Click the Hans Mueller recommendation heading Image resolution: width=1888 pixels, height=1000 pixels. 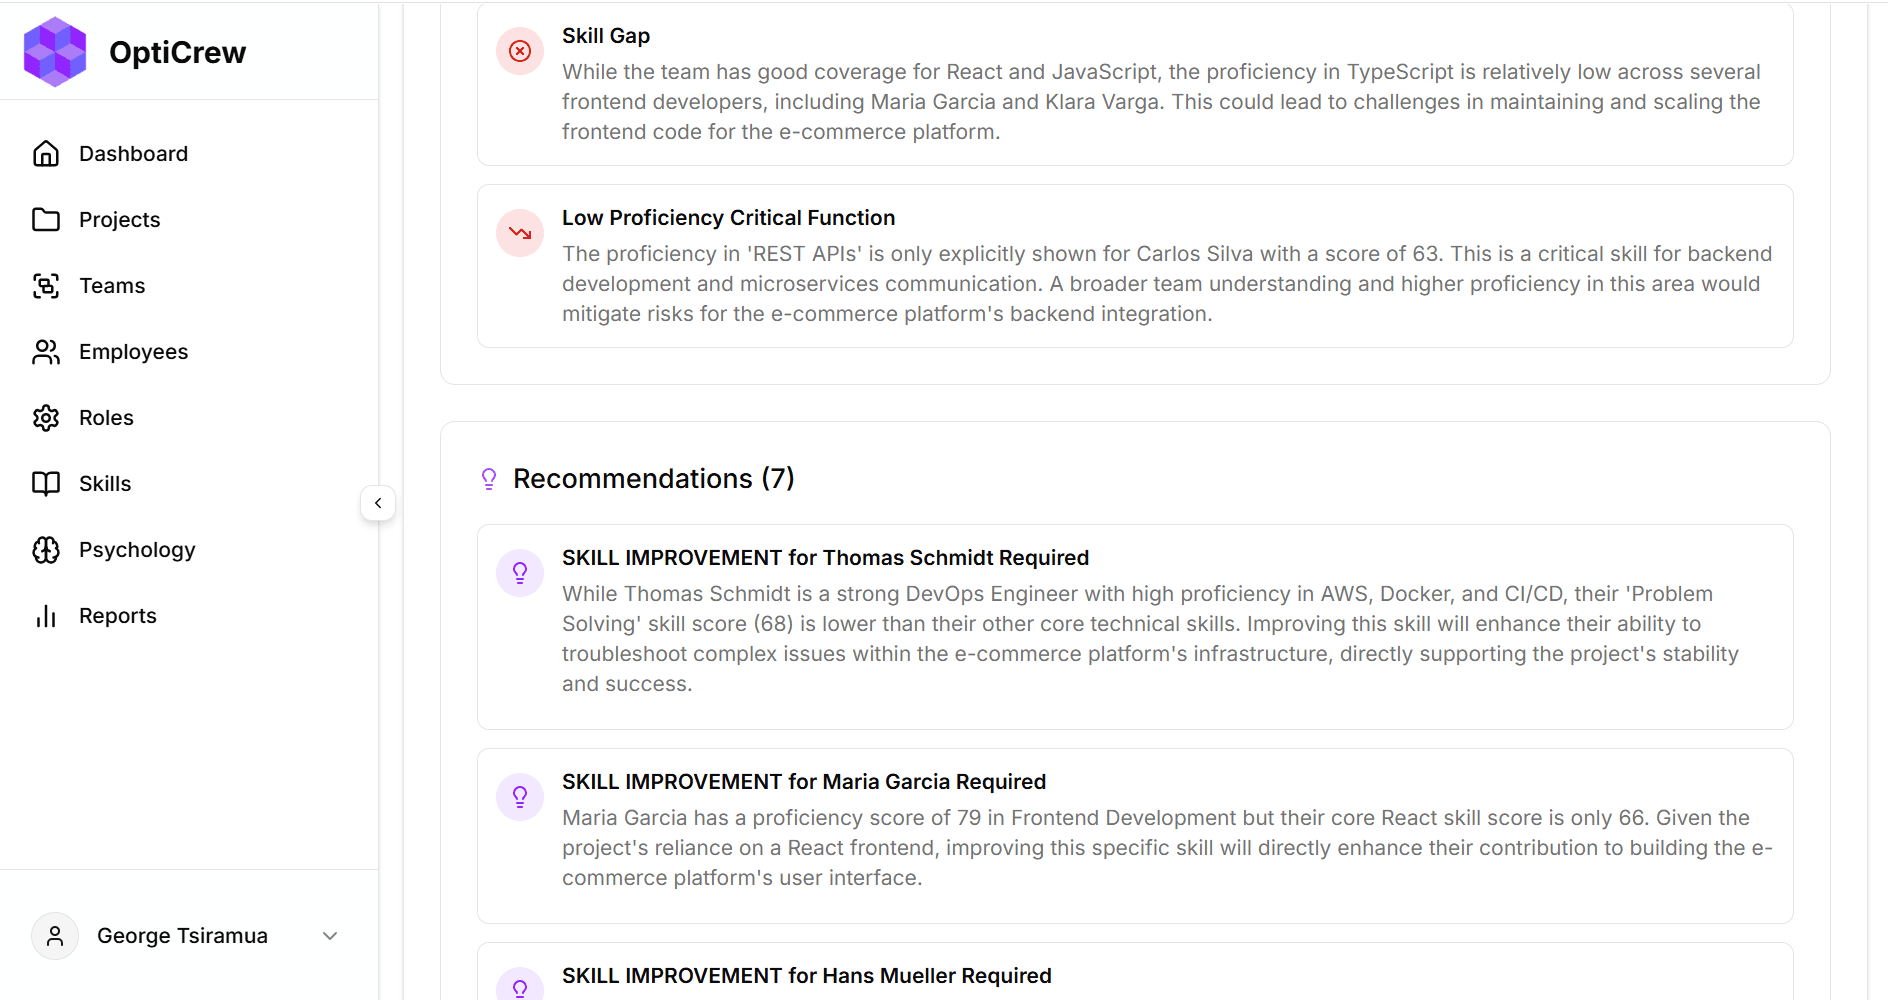(807, 975)
